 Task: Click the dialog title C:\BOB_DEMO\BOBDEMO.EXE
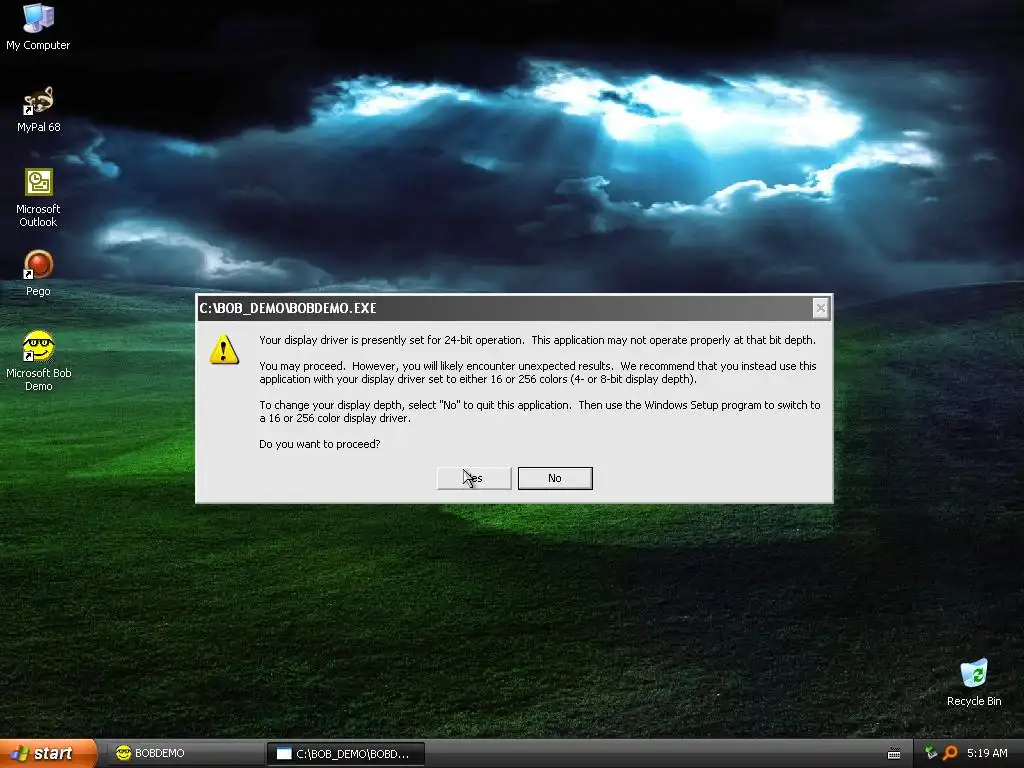pos(288,308)
